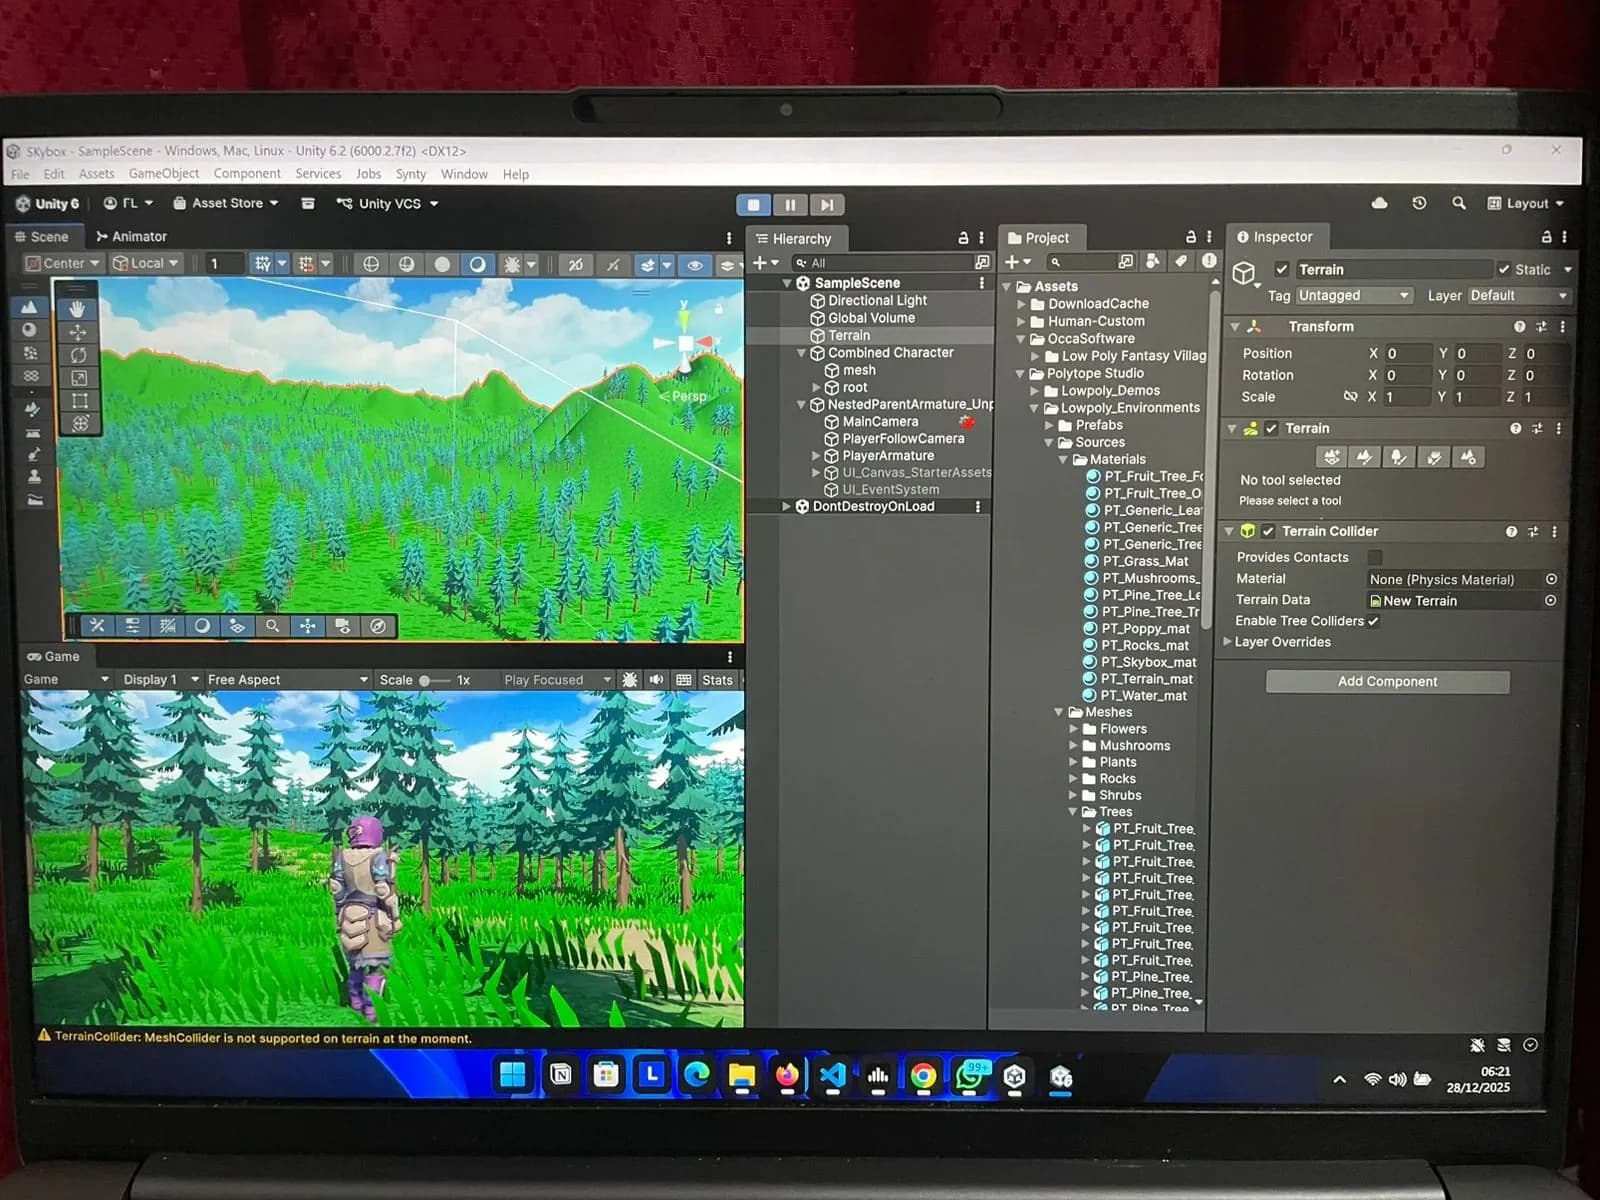Open Terrain component help icon
Screen dimensions: 1600x1200
(x=1516, y=428)
